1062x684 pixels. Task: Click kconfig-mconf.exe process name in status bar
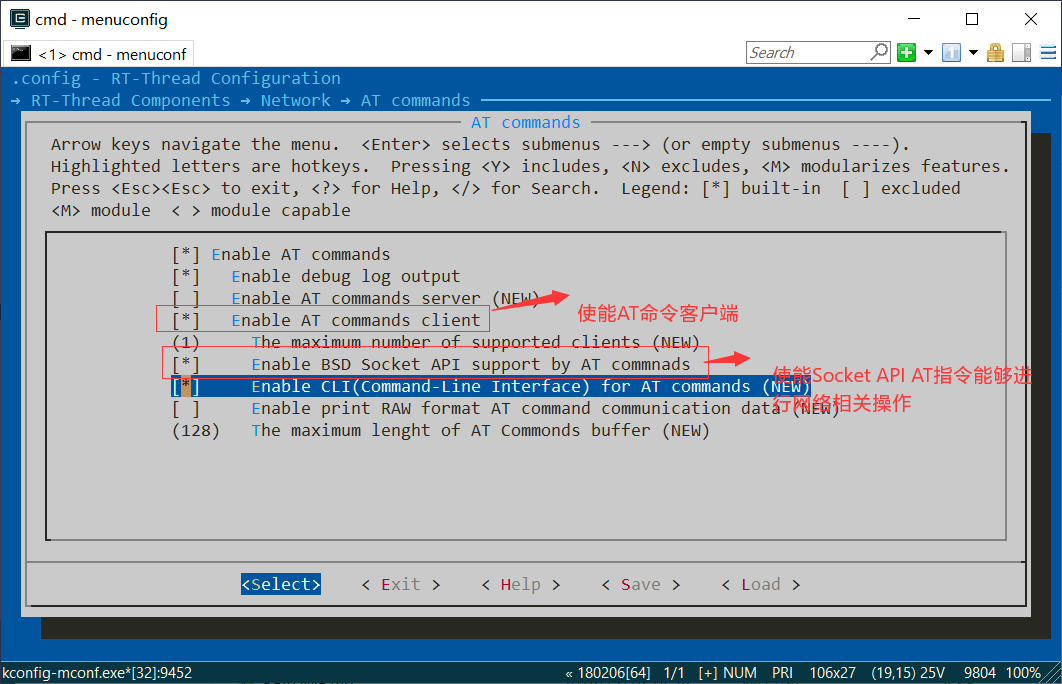click(98, 673)
